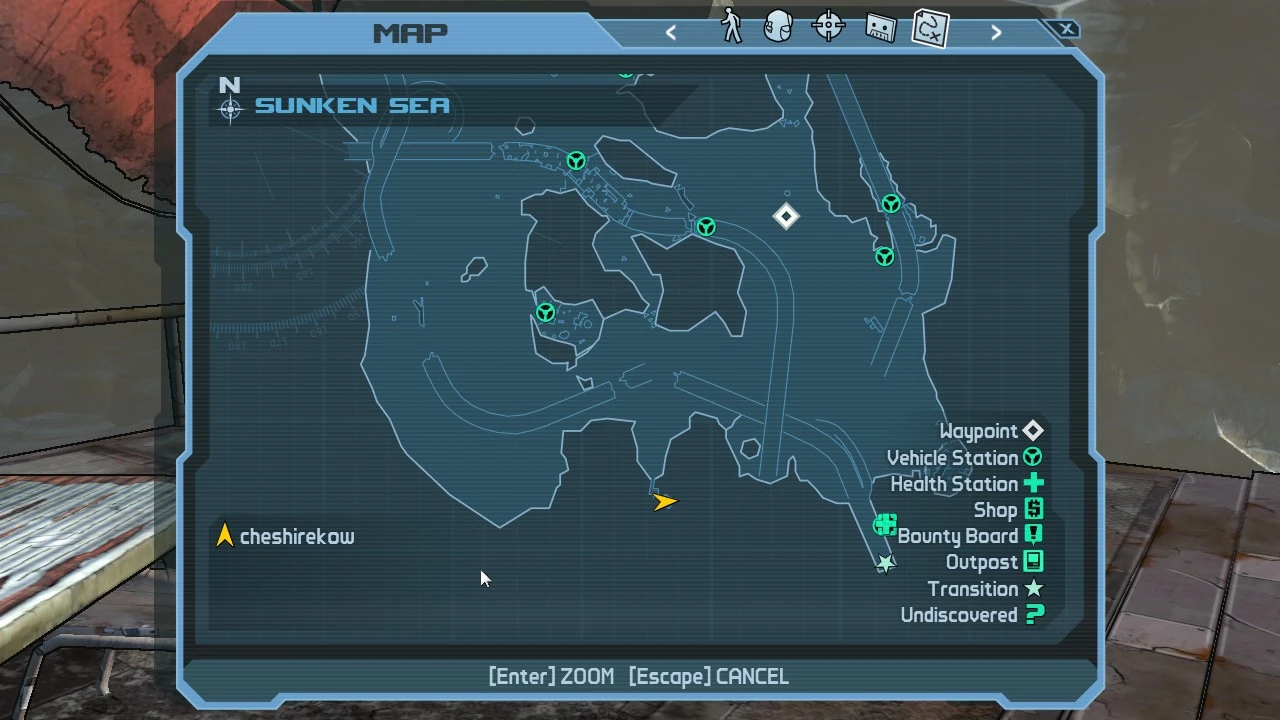Click the highlighted map tab icon

click(x=930, y=28)
